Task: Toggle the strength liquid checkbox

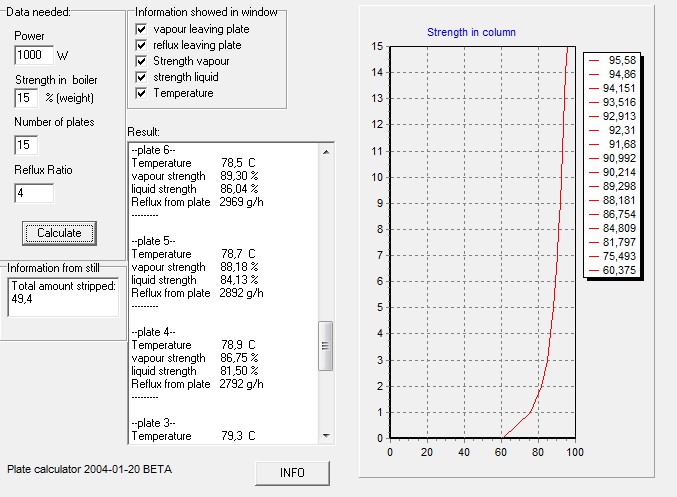Action: tap(142, 77)
